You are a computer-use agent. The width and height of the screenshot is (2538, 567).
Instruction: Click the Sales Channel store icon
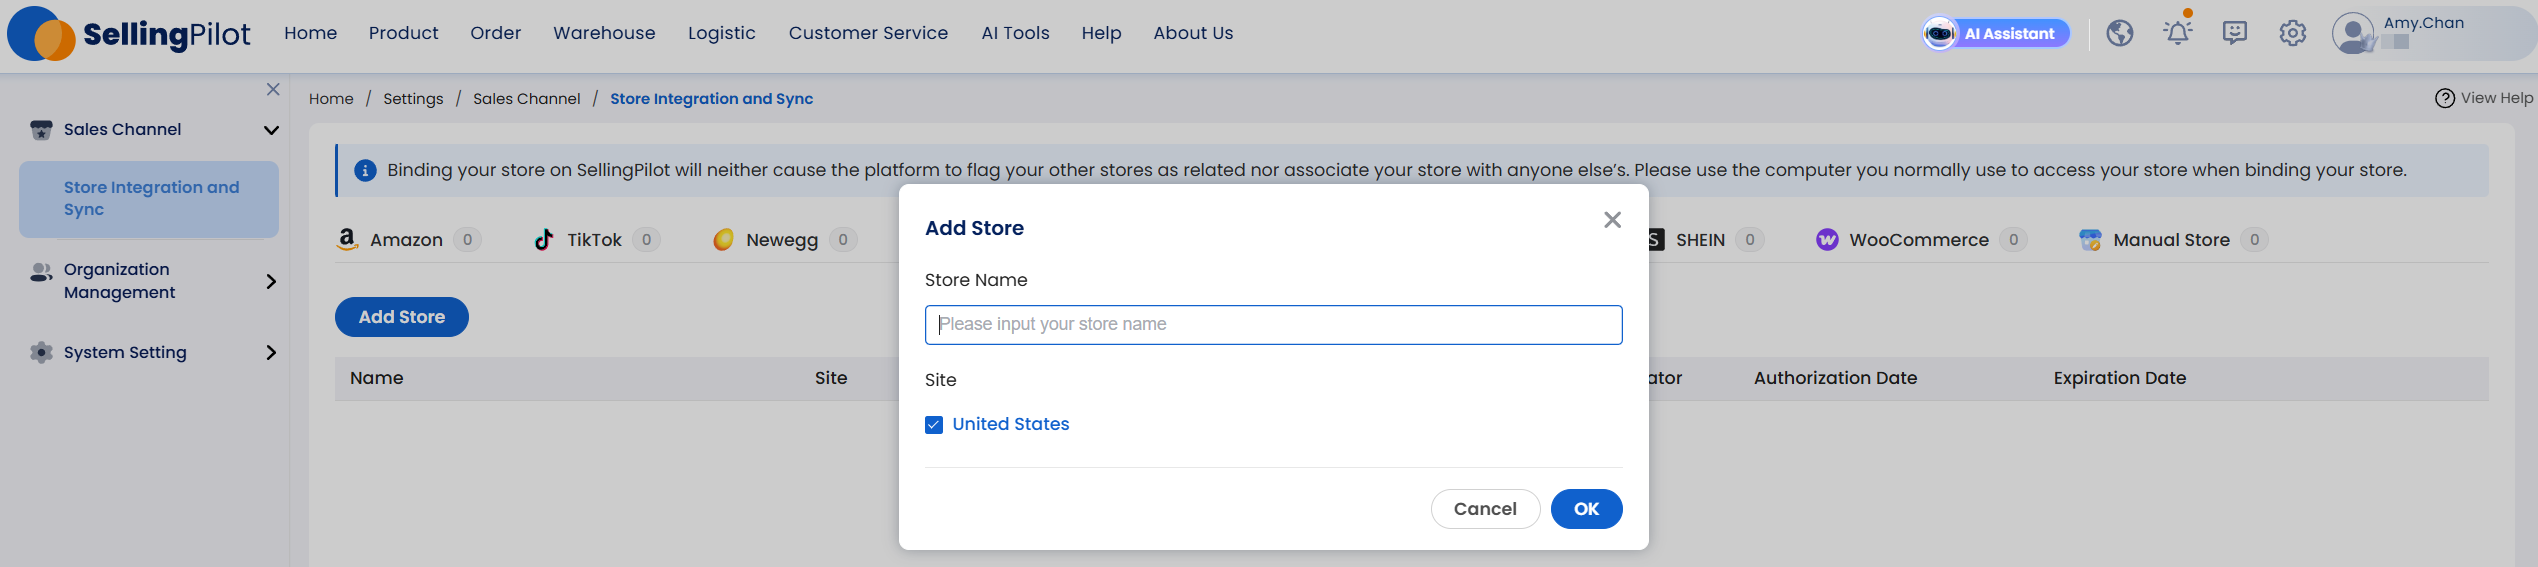pos(41,130)
